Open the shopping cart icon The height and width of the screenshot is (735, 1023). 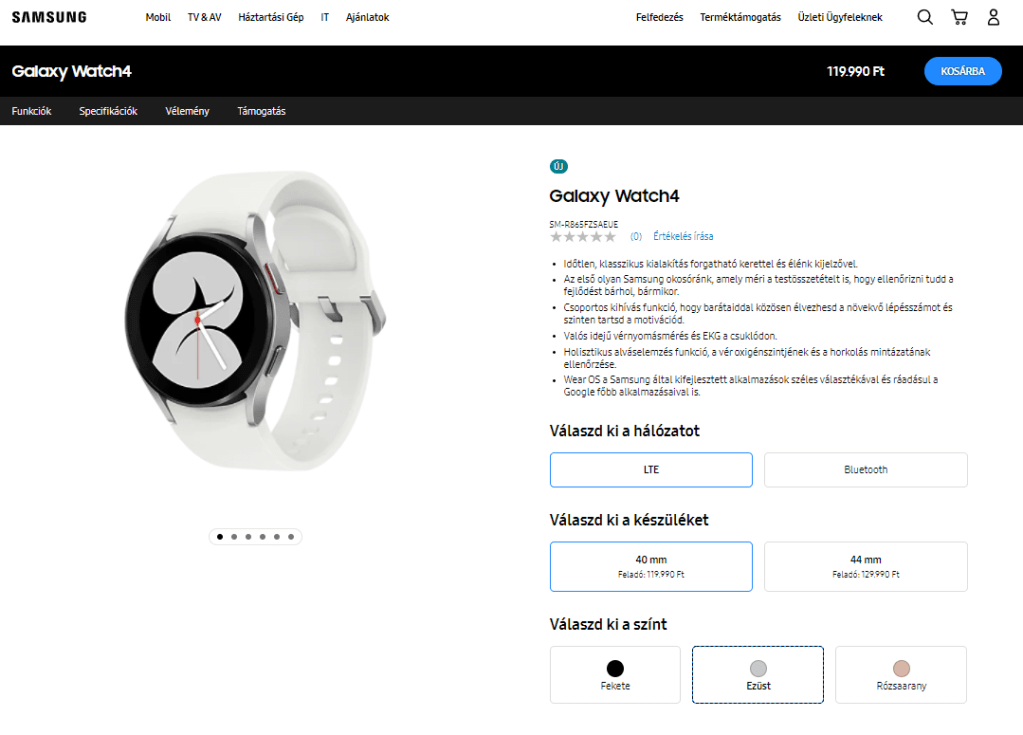pyautogui.click(x=959, y=17)
